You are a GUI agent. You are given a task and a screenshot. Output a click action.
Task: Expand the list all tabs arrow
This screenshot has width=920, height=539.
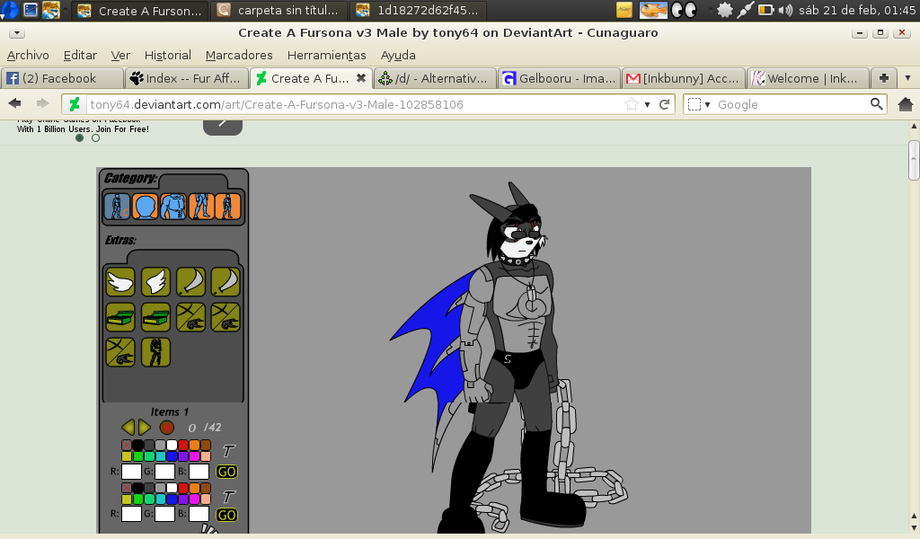(908, 78)
